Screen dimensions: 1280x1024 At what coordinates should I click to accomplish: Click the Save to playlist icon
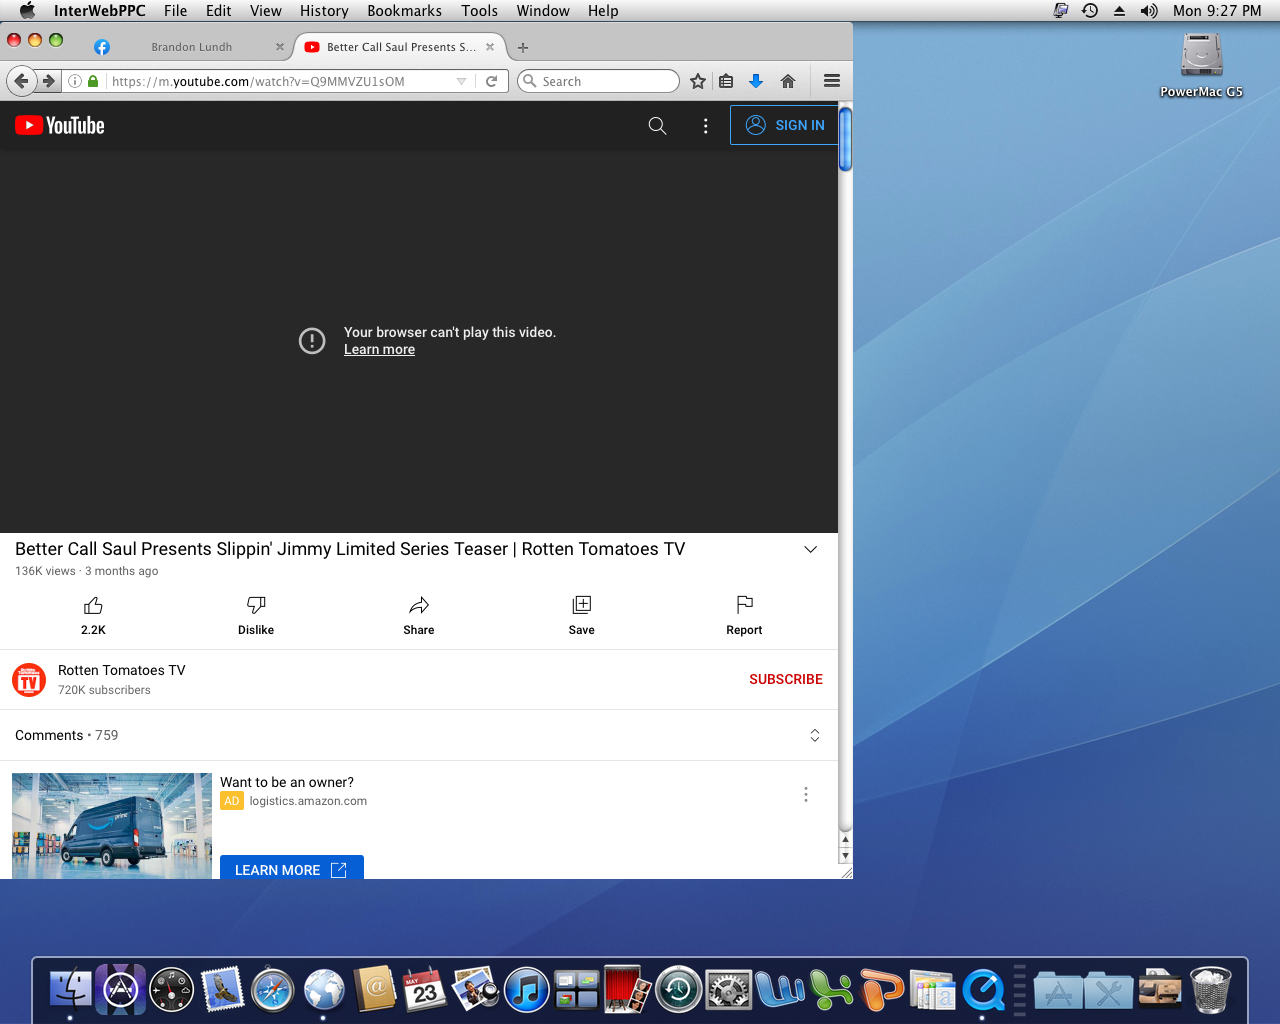point(582,605)
